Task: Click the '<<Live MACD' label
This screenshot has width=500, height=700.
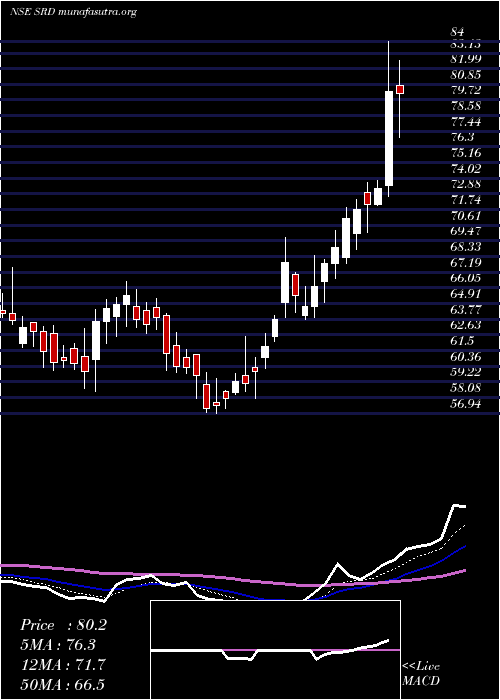Action: click(x=421, y=673)
